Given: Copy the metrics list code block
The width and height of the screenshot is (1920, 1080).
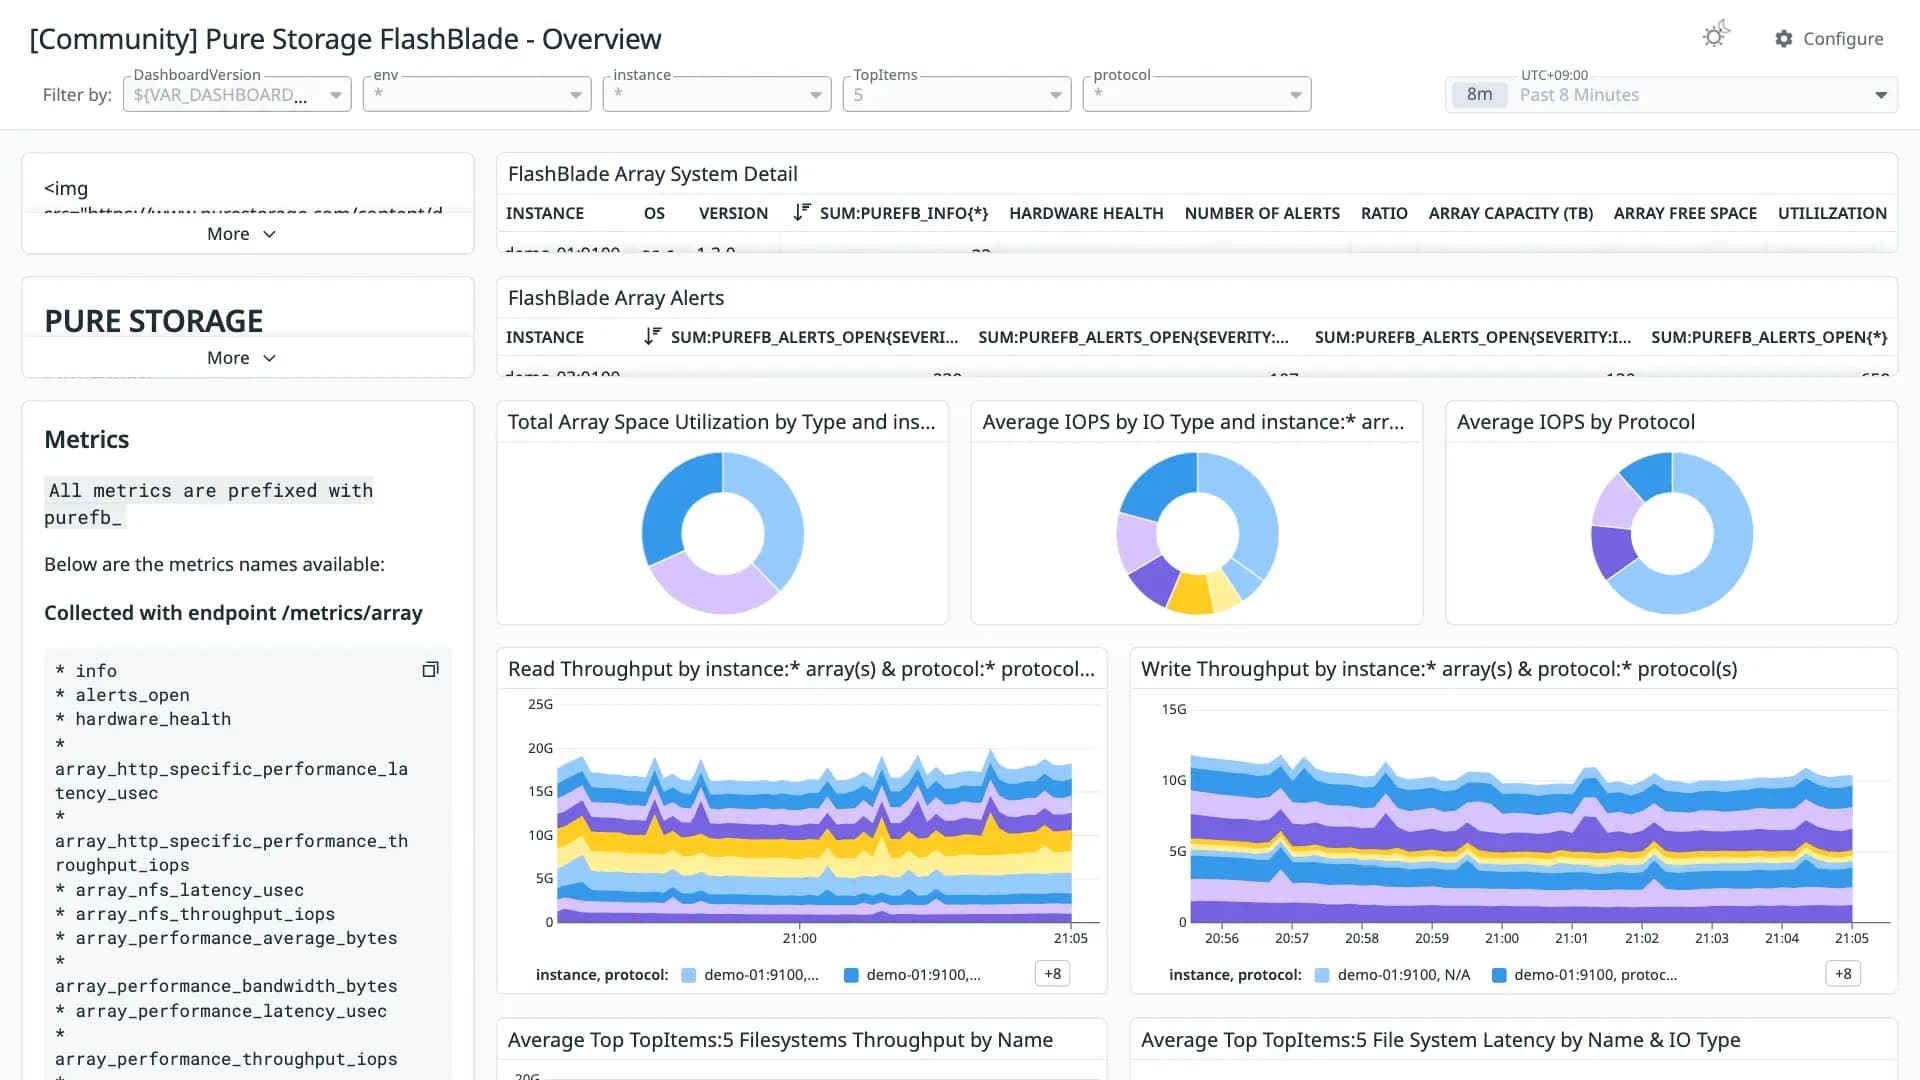Looking at the screenshot, I should [430, 669].
